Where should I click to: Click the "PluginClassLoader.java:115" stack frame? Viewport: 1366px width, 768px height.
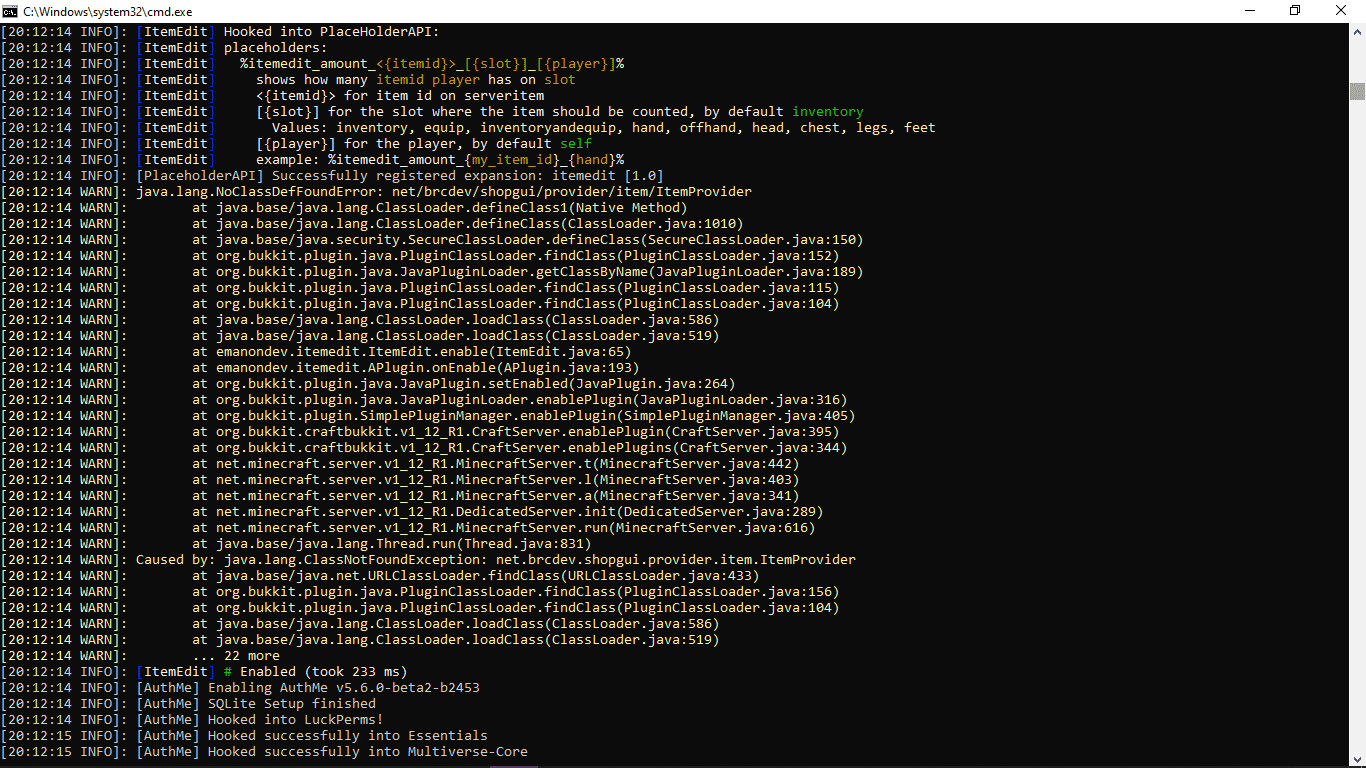(x=515, y=287)
